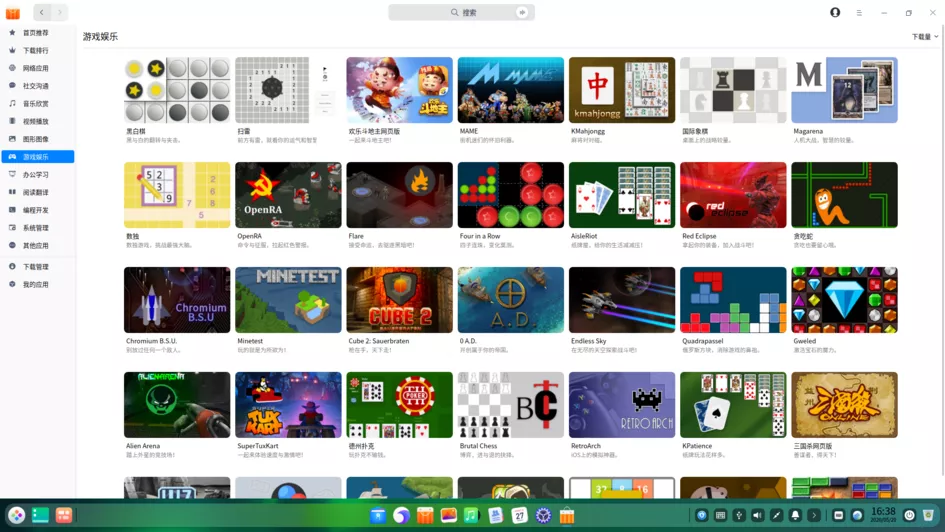Click the Endless Sky title text

tap(588, 341)
